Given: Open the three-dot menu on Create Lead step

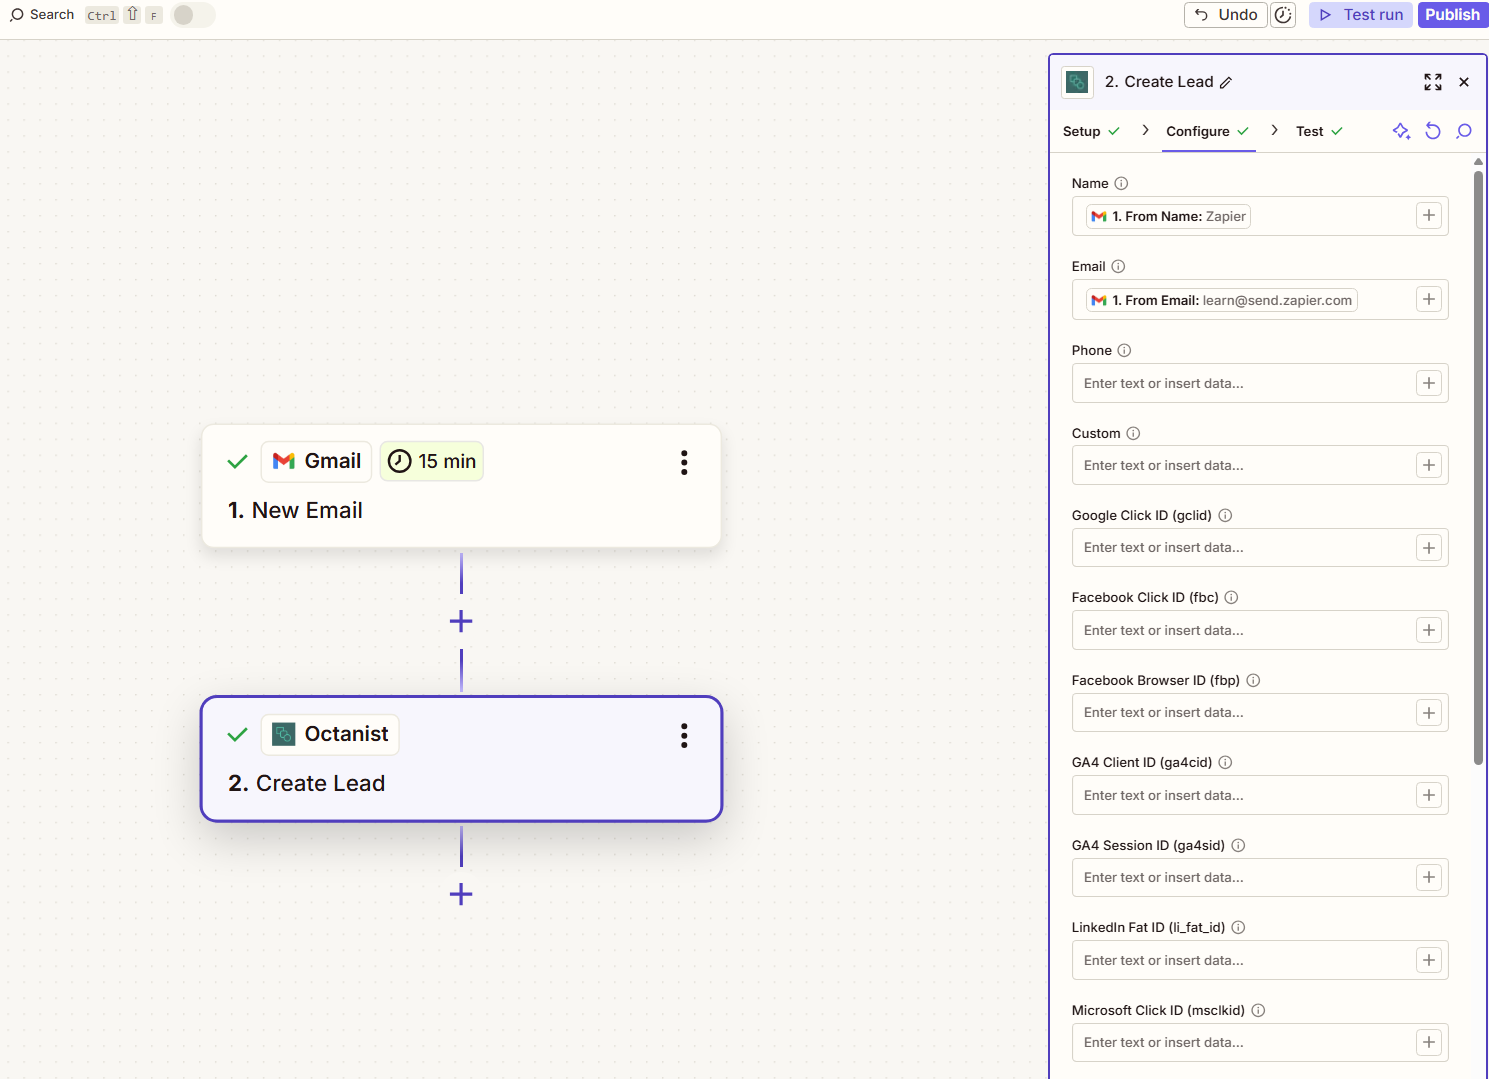Looking at the screenshot, I should coord(684,735).
